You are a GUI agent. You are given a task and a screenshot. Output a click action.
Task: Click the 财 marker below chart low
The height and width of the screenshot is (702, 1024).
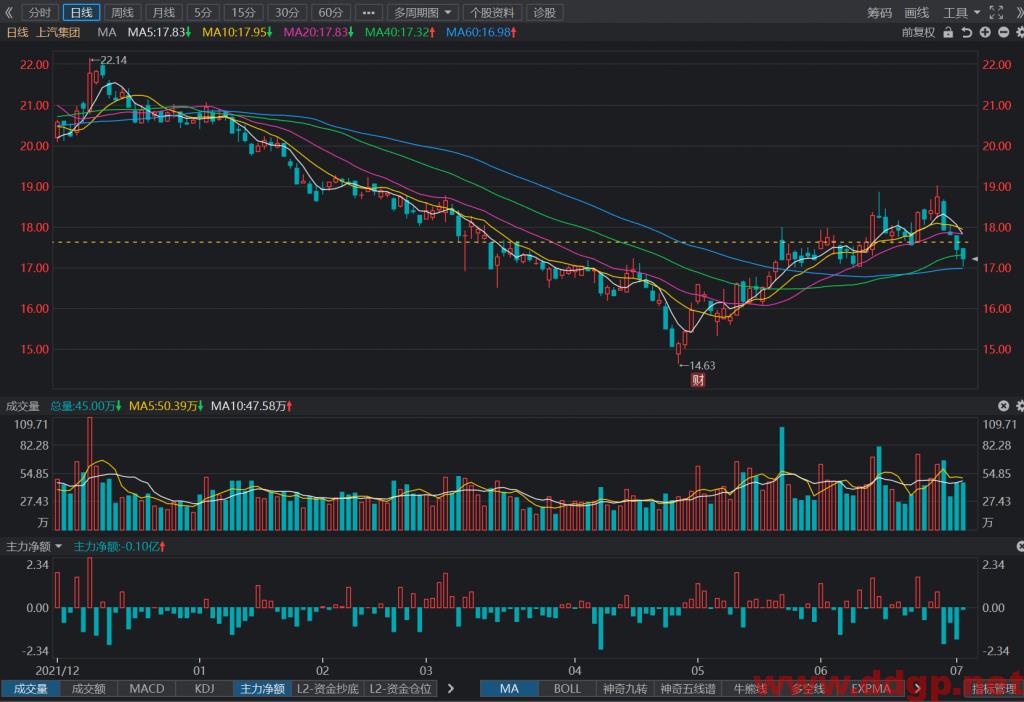pos(697,380)
